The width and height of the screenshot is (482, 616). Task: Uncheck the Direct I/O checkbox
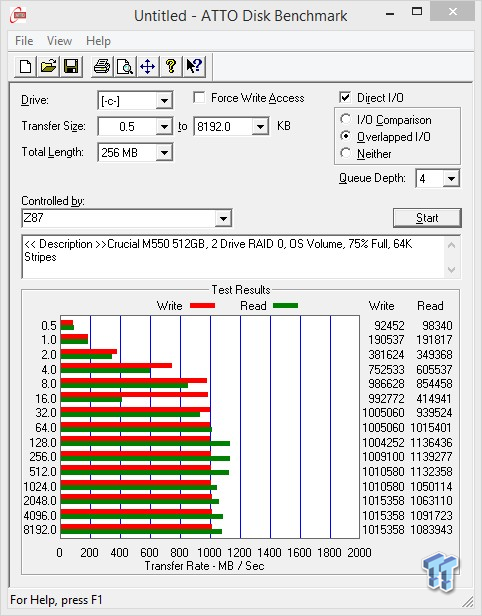(x=345, y=97)
